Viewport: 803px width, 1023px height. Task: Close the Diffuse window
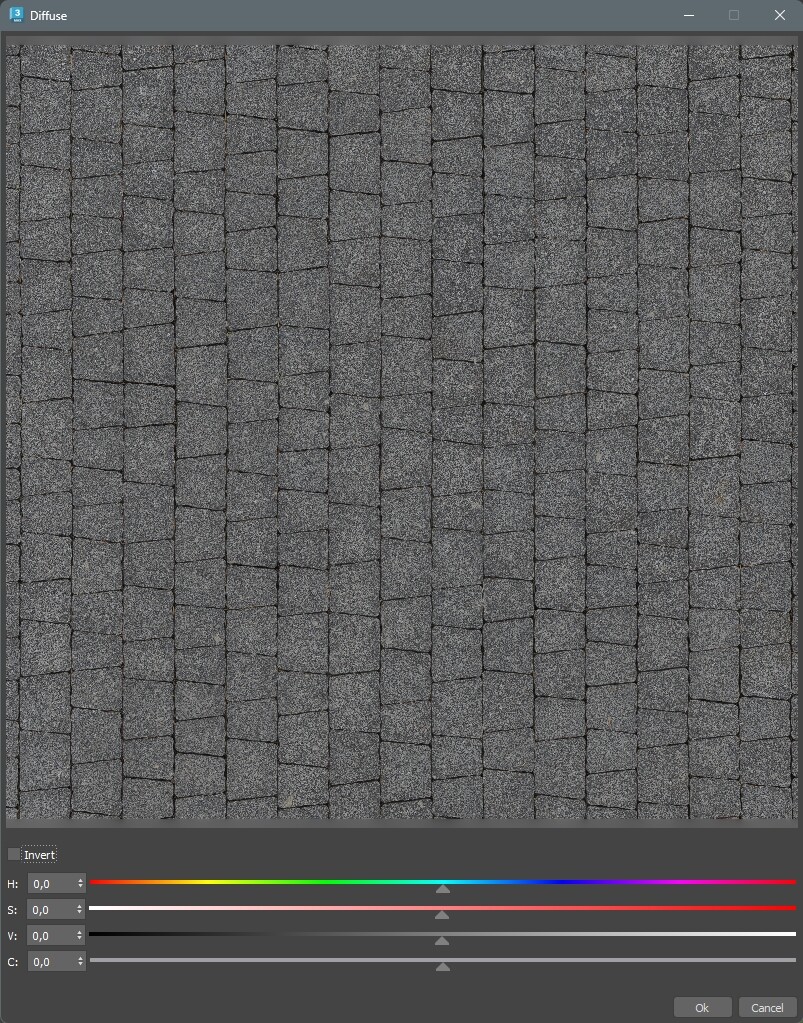click(x=780, y=15)
